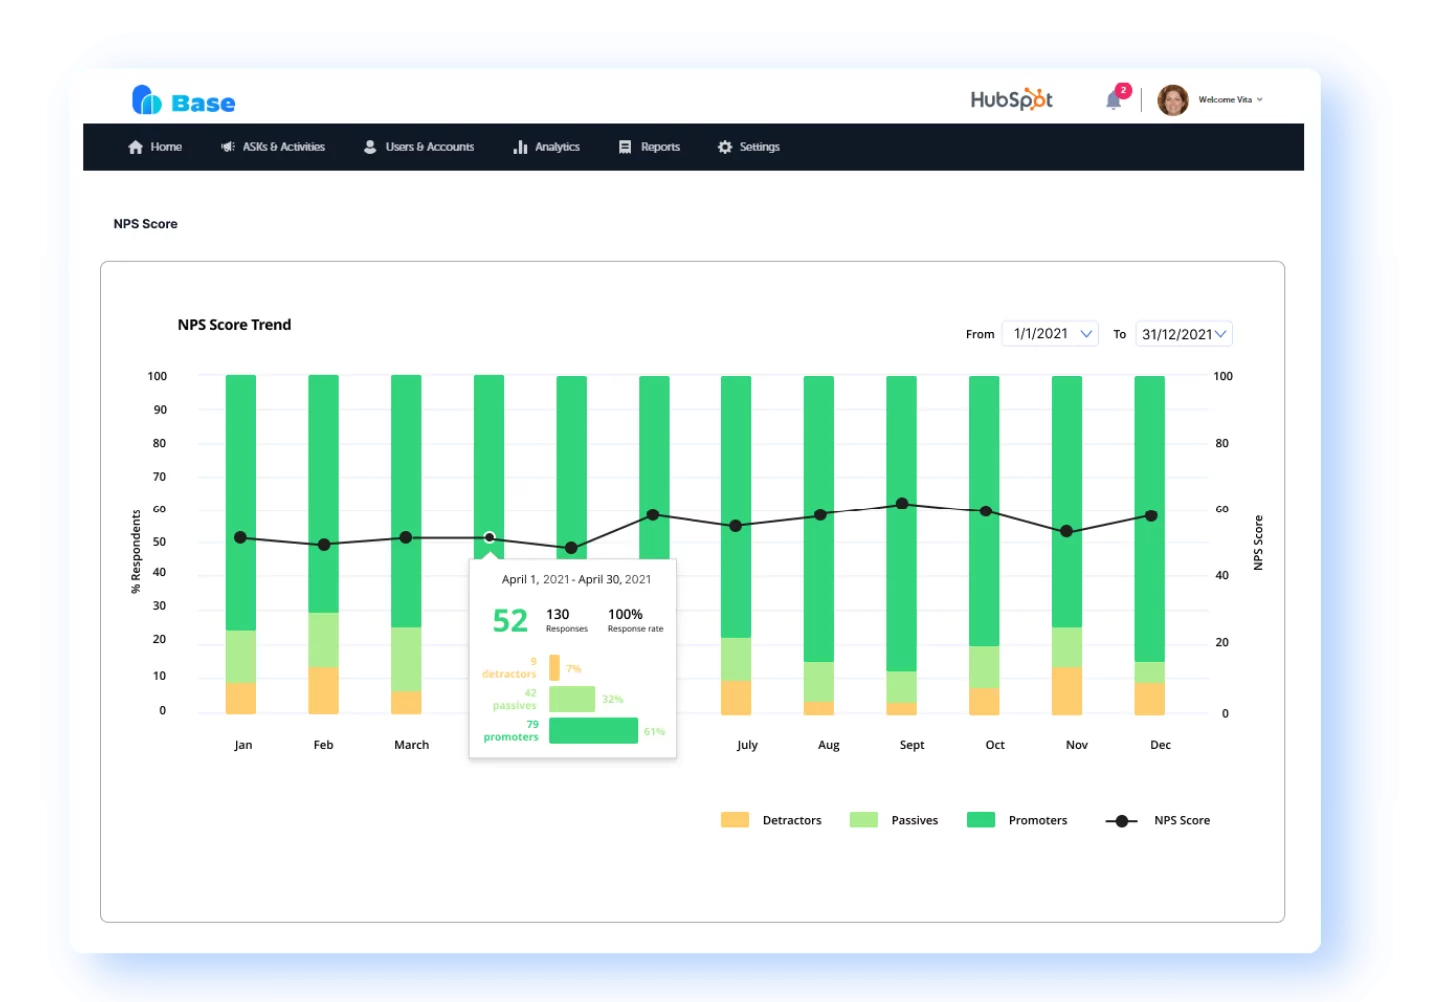The image size is (1439, 1002).
Task: Select the Home icon in navigation
Action: (x=137, y=146)
